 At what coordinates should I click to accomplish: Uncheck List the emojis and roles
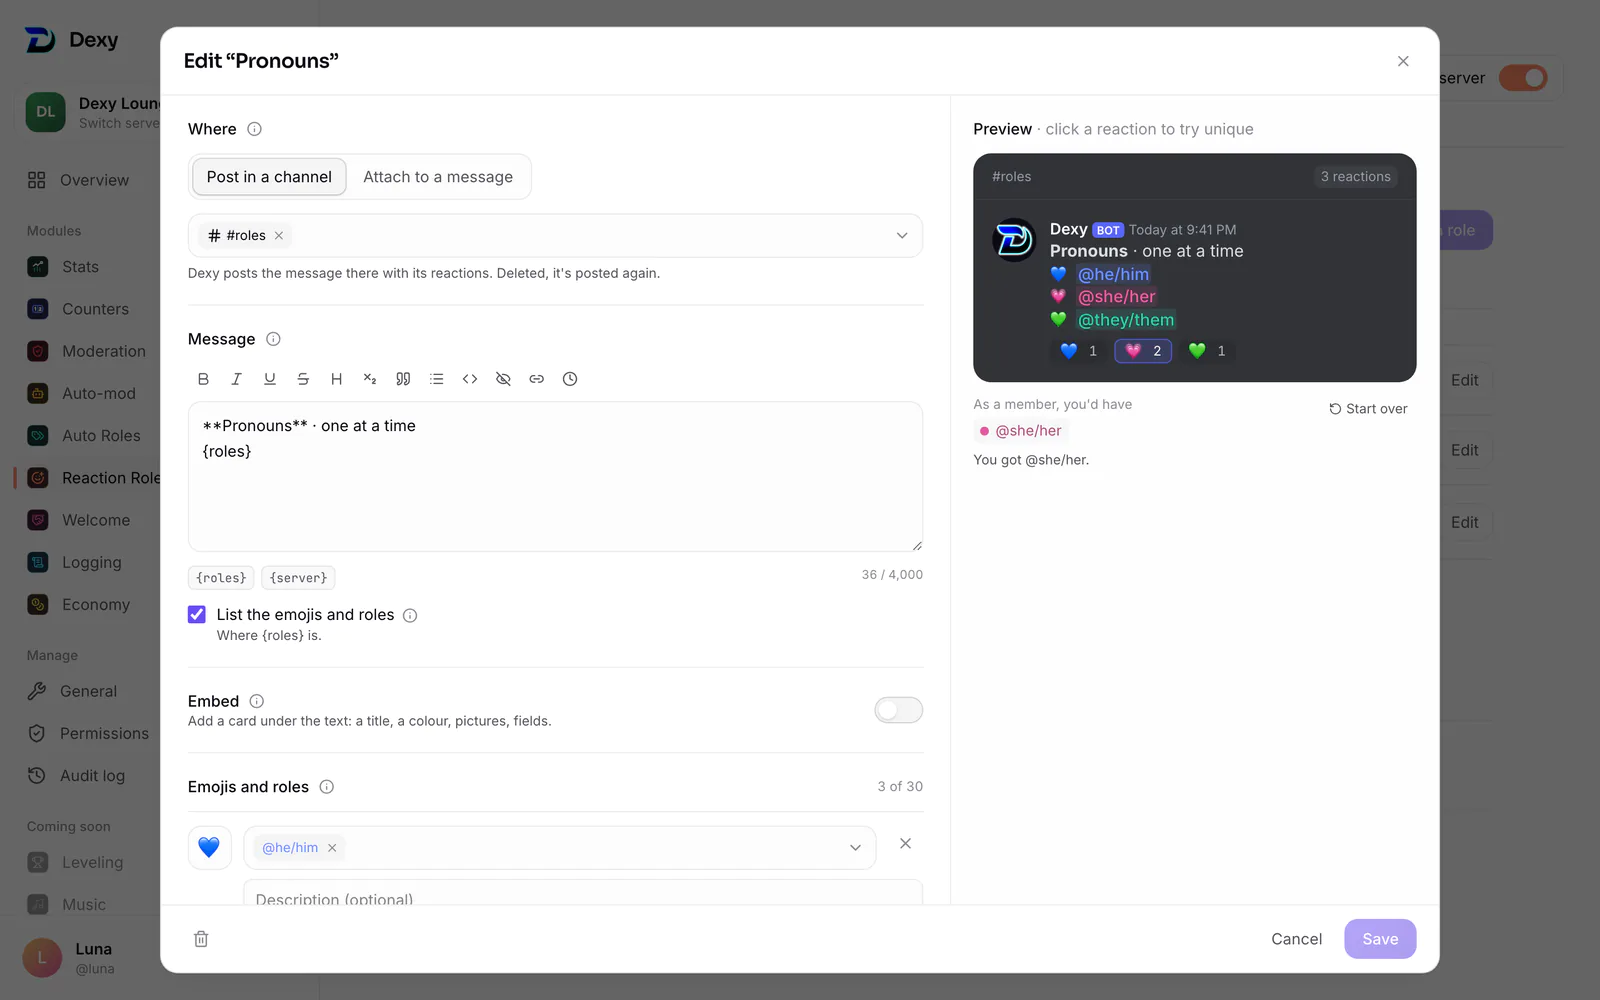(x=197, y=615)
